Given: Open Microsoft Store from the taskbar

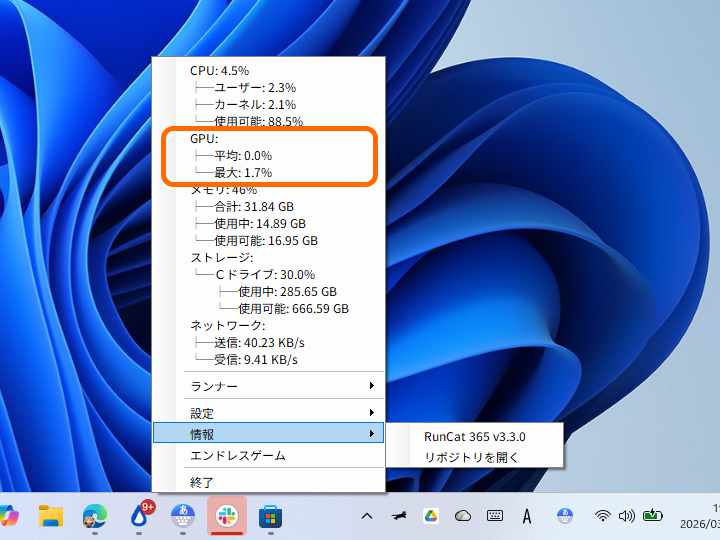Looking at the screenshot, I should coord(271,517).
